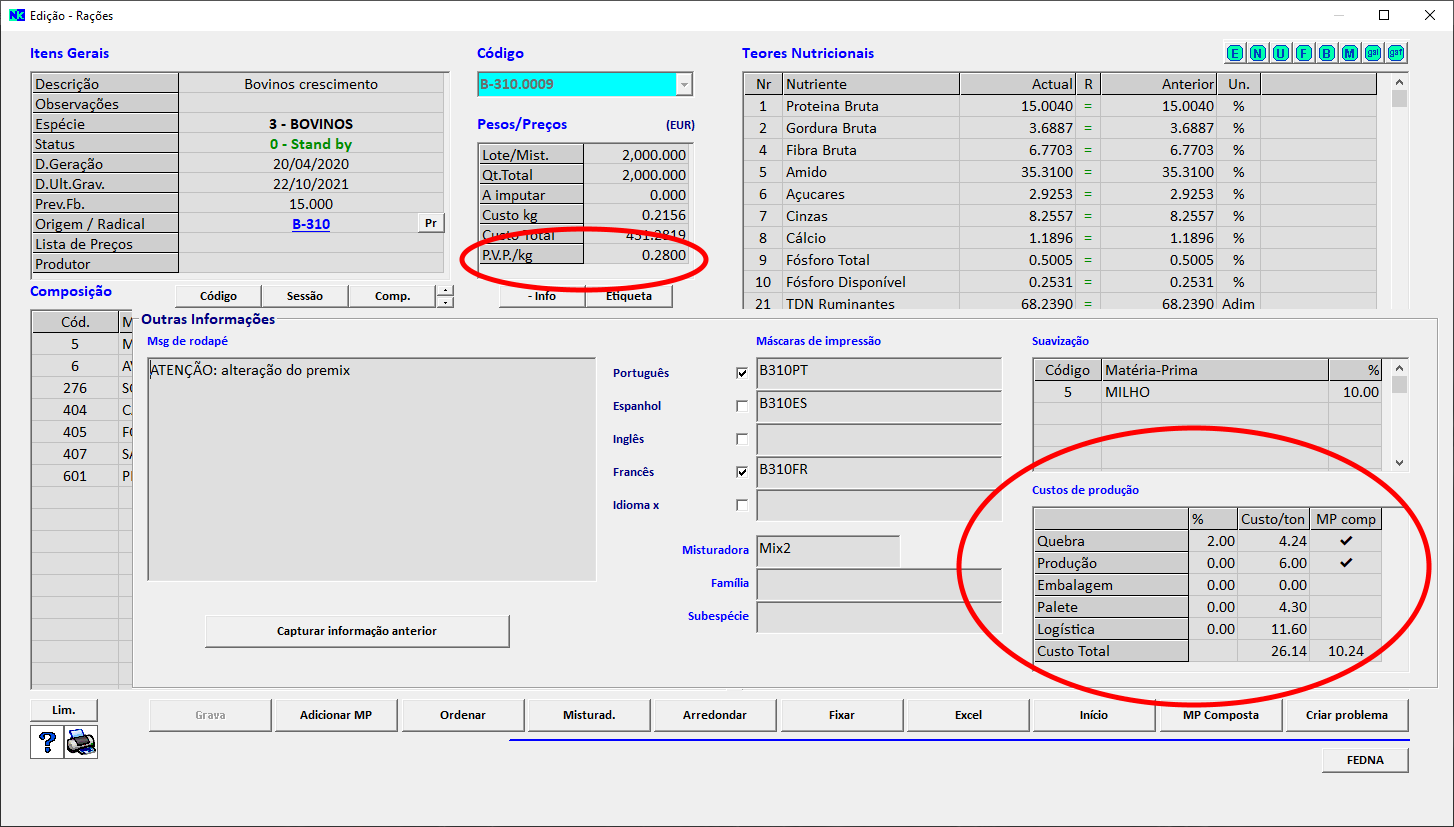Click the green M nutrient icon

[x=1350, y=53]
